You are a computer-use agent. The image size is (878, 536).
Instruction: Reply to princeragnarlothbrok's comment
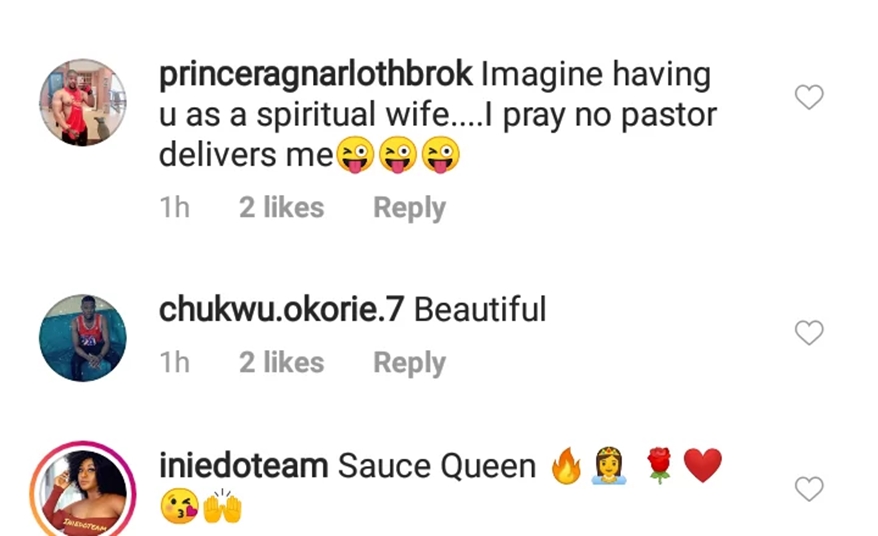coord(409,208)
